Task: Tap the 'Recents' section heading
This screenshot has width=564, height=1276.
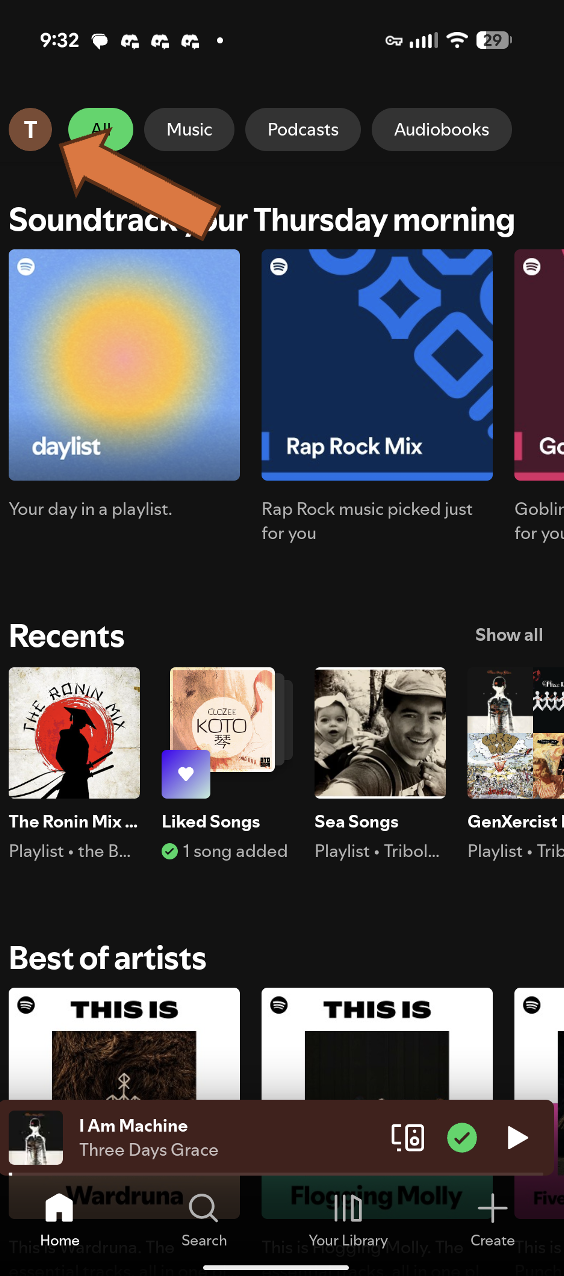Action: pyautogui.click(x=67, y=636)
